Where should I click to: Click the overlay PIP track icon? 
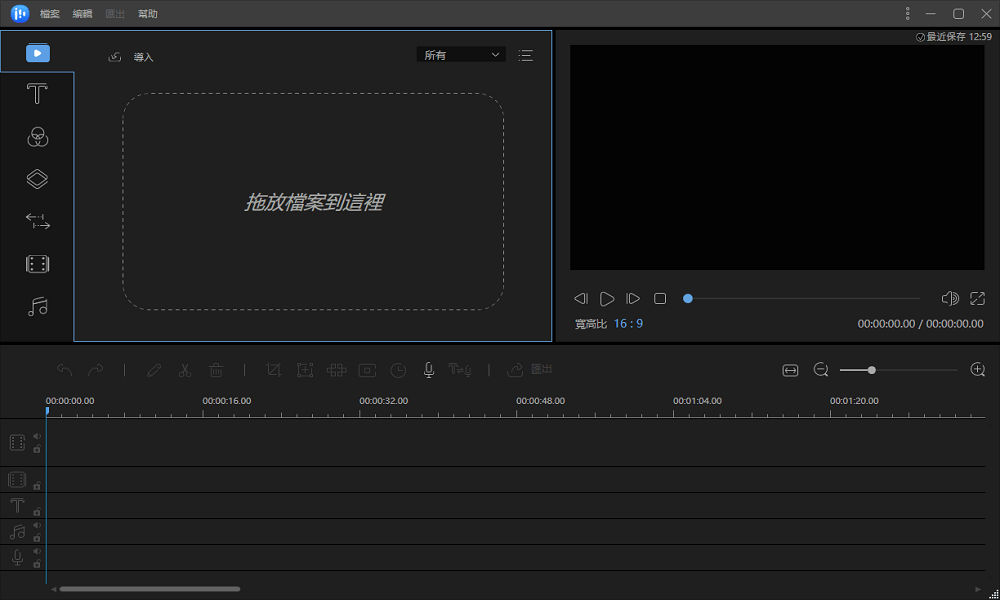tap(17, 479)
